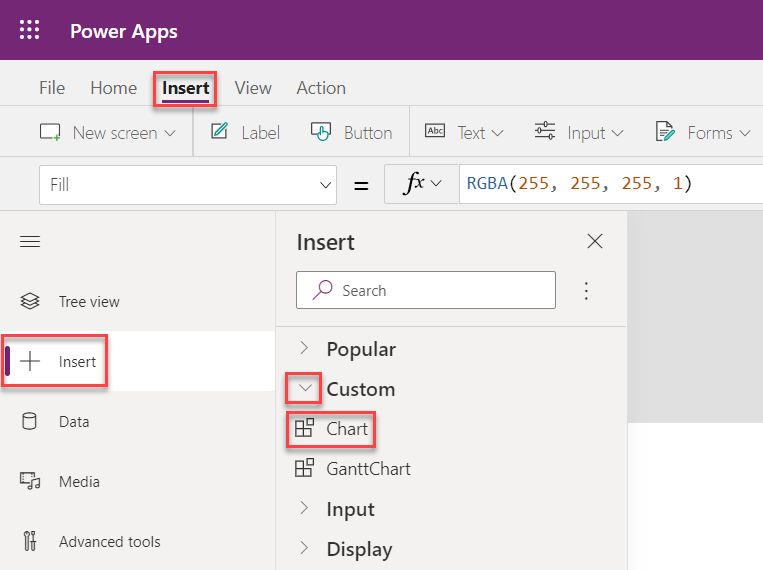
Task: Click the hamburger menu icon in sidebar
Action: click(30, 242)
